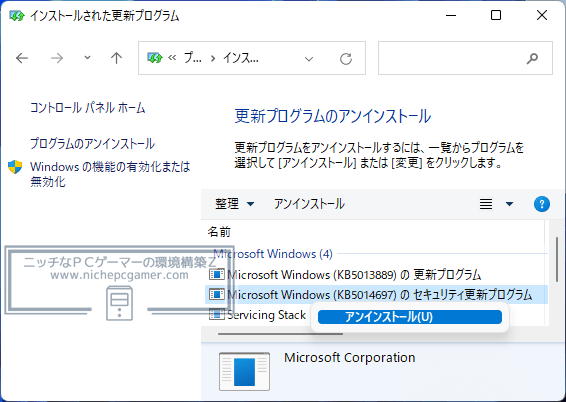
Task: Choose アンインストール(U) from context menu
Action: (x=410, y=317)
